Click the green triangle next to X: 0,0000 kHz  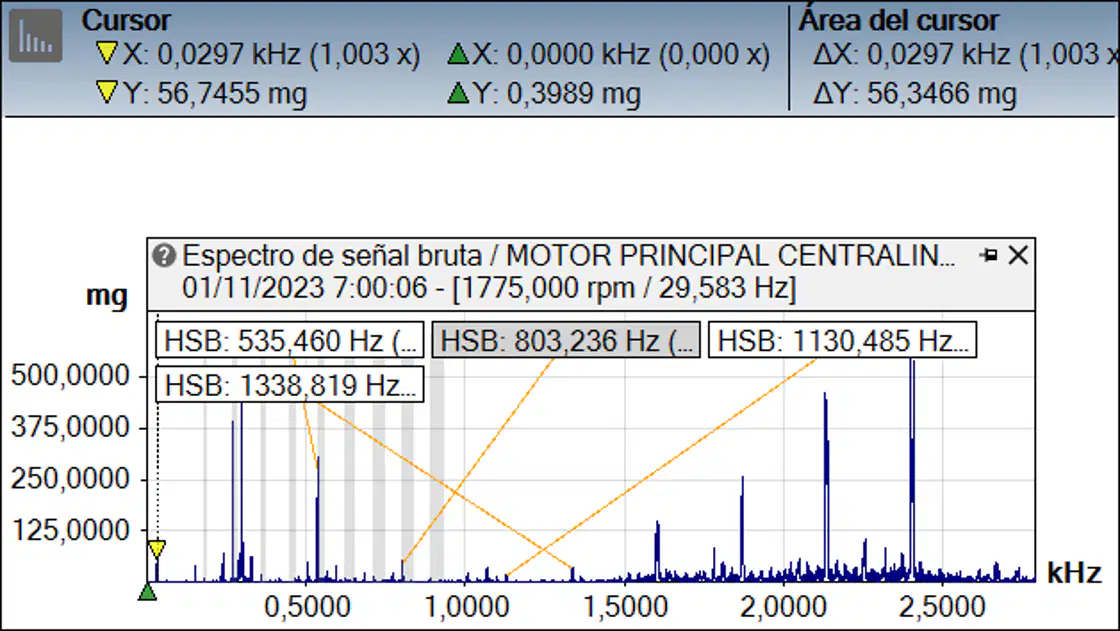click(458, 53)
